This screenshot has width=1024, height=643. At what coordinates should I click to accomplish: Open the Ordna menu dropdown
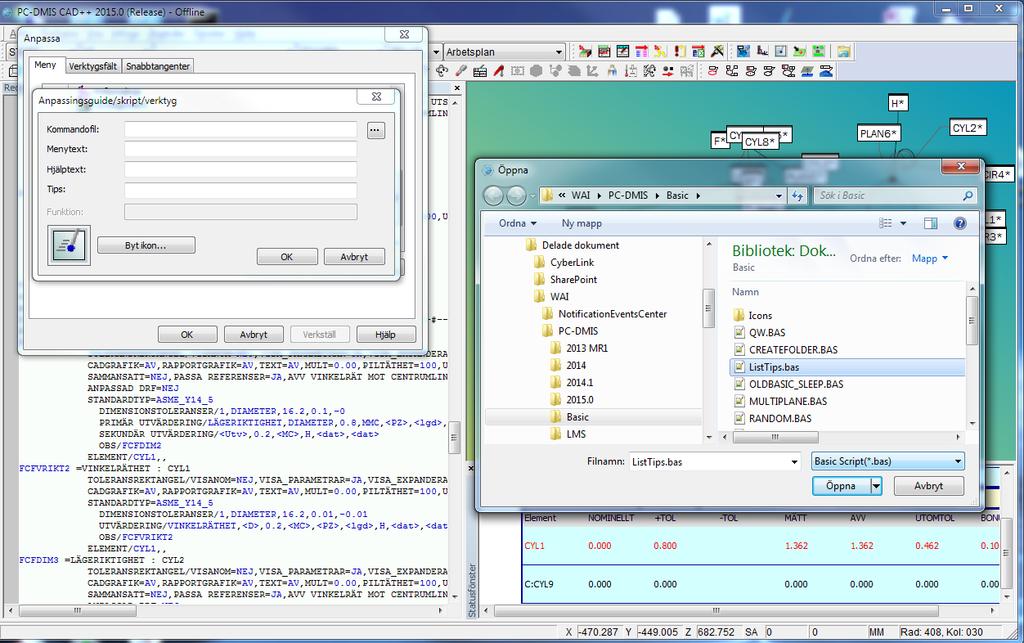click(517, 223)
